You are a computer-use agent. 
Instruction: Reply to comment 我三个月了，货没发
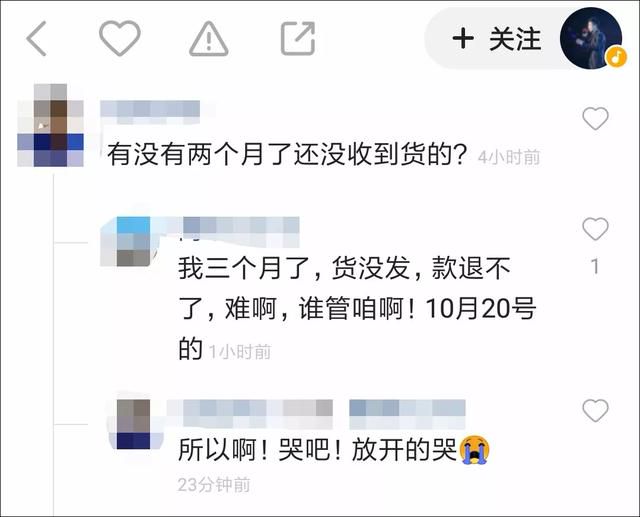coord(357,308)
